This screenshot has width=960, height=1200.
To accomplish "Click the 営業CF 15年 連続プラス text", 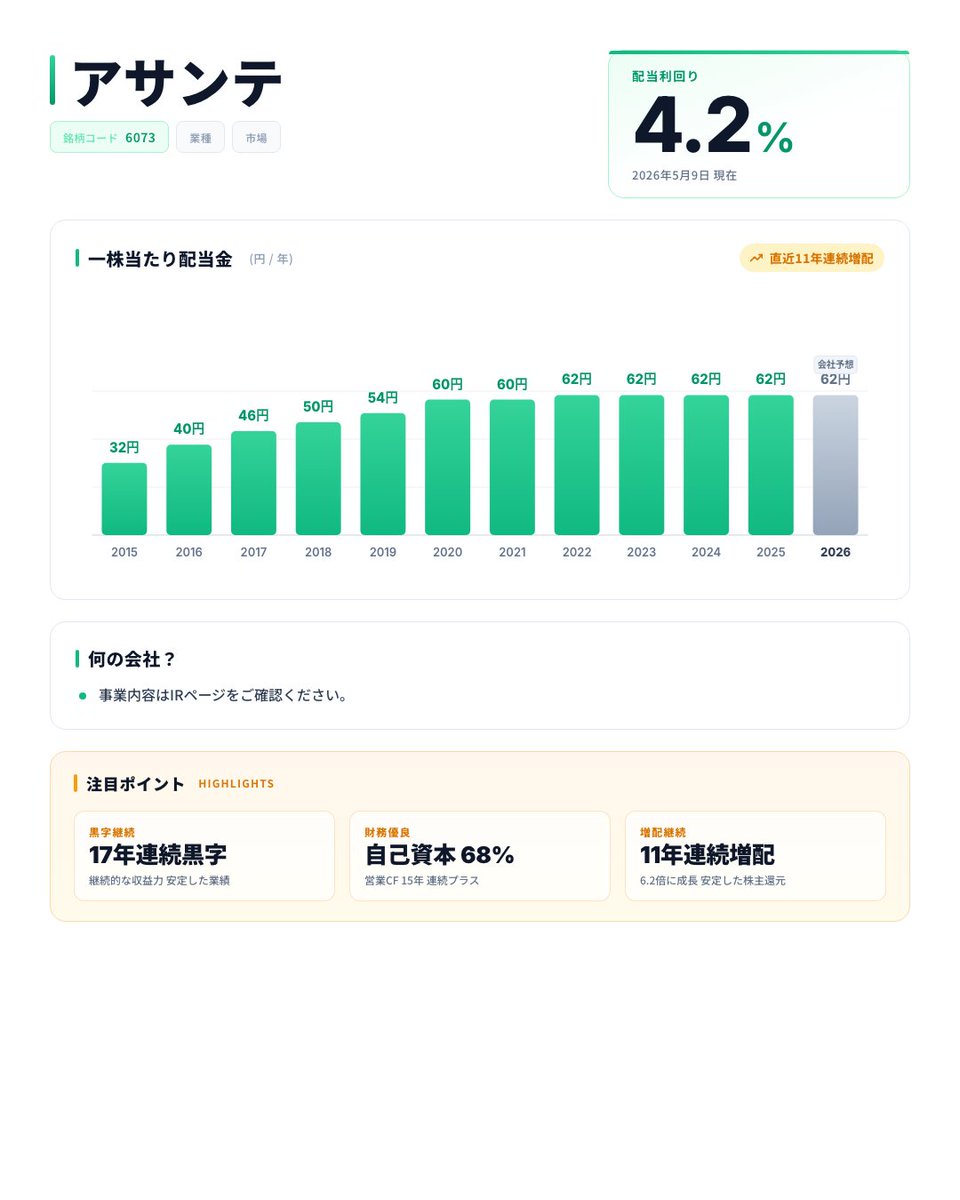I will pyautogui.click(x=422, y=881).
